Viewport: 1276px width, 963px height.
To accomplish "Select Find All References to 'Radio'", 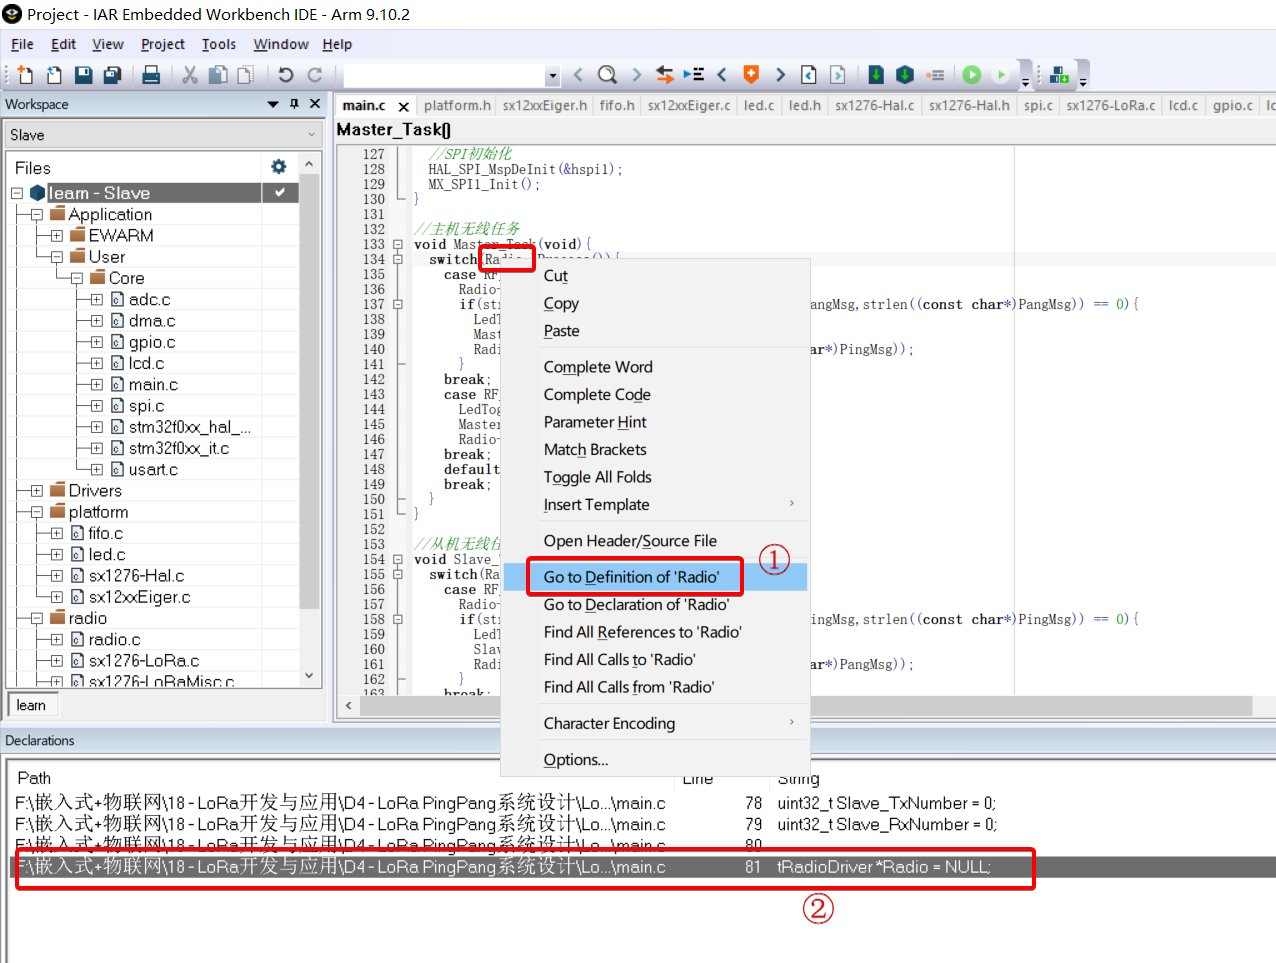I will click(x=642, y=632).
